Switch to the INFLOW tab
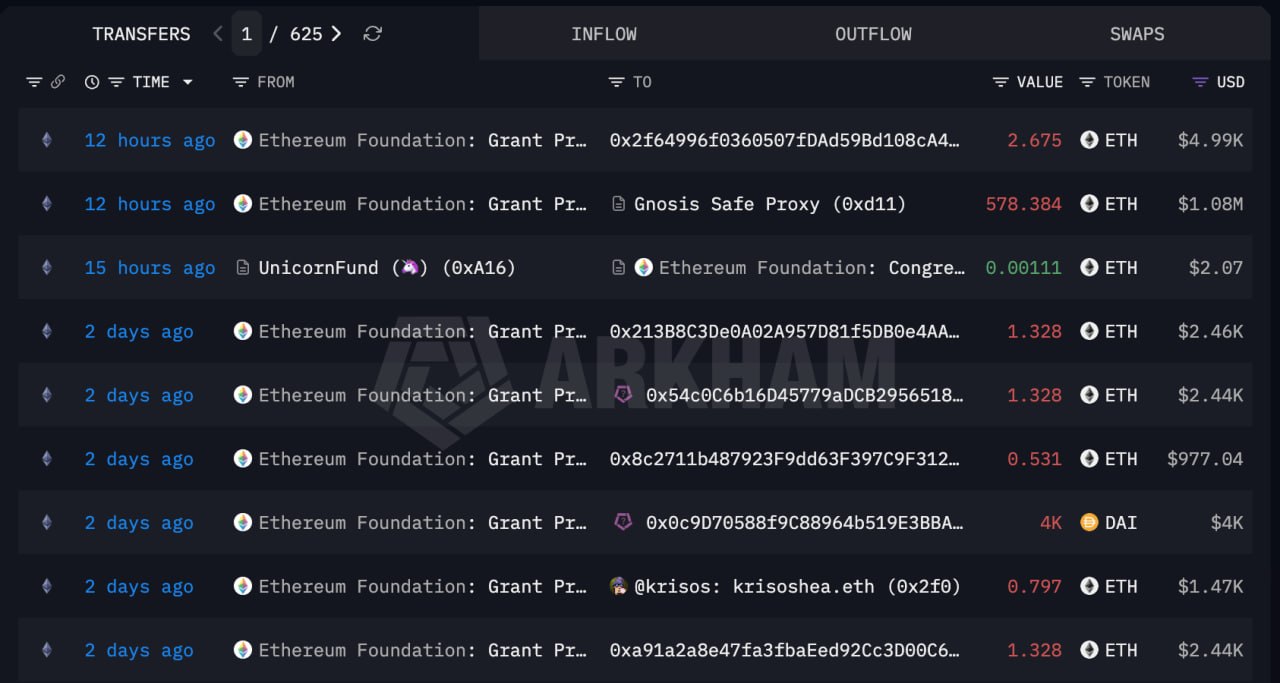 (604, 34)
